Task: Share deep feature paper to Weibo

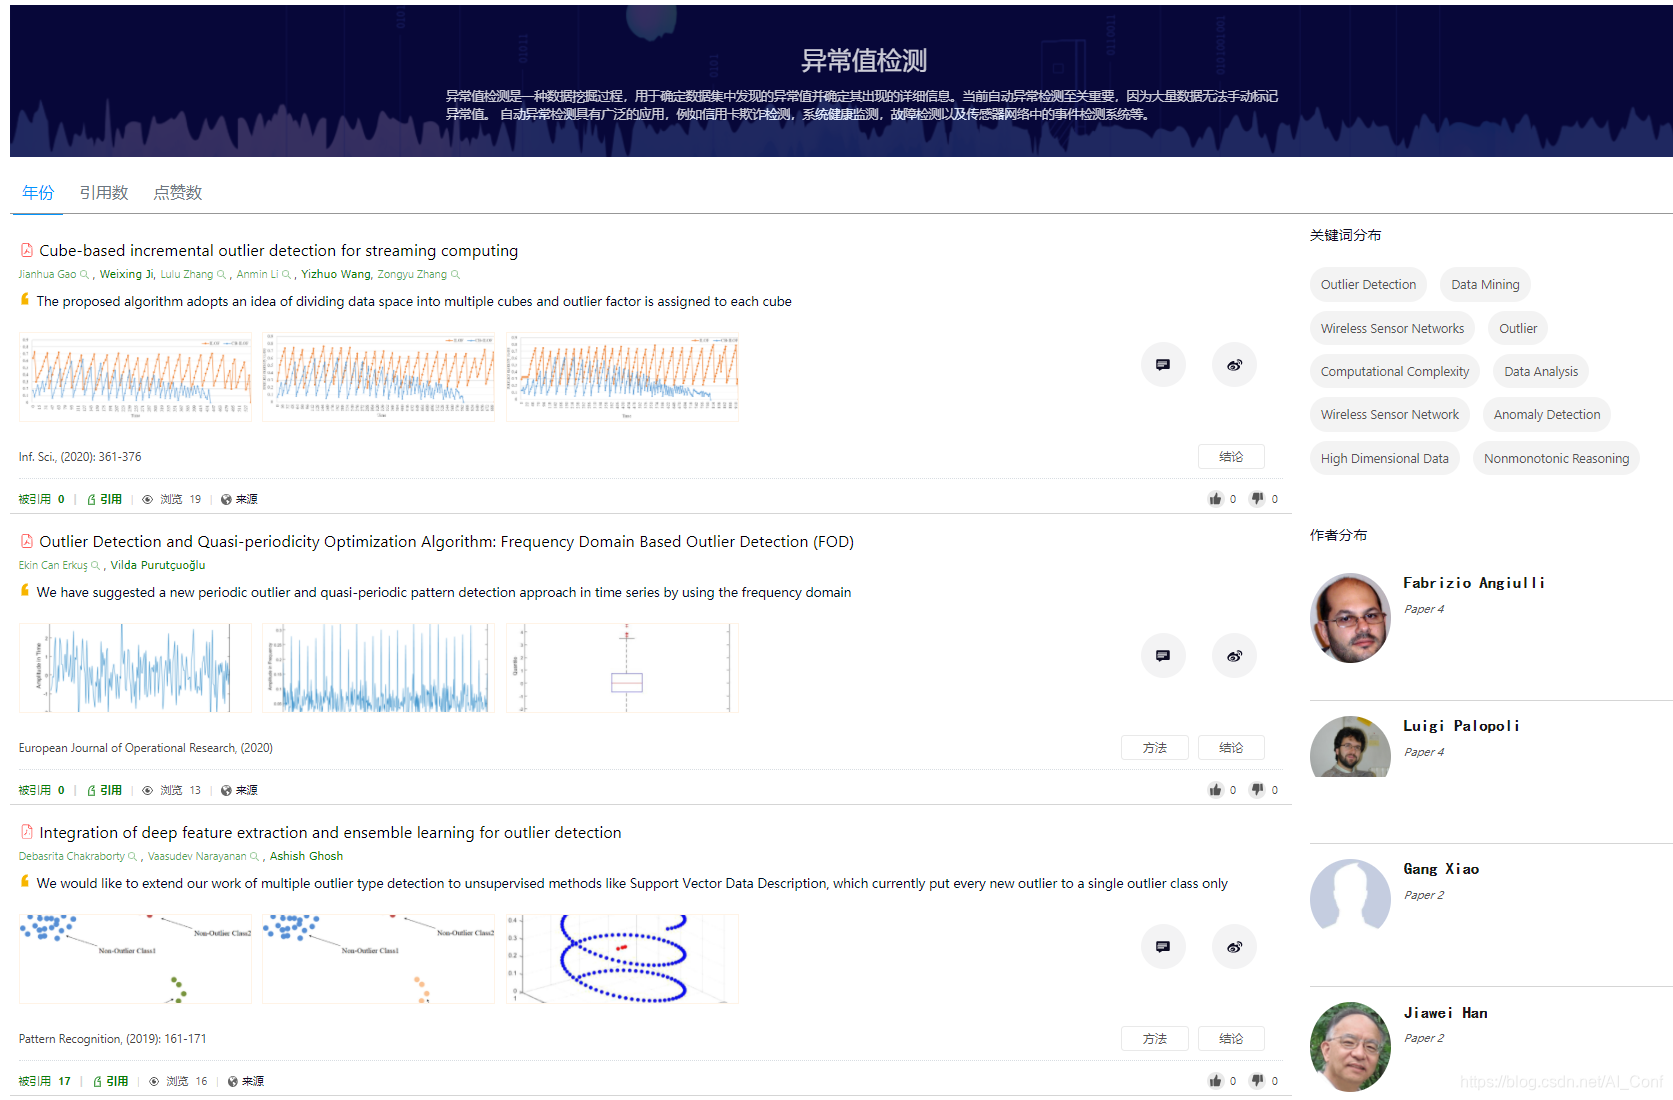Action: point(1234,947)
